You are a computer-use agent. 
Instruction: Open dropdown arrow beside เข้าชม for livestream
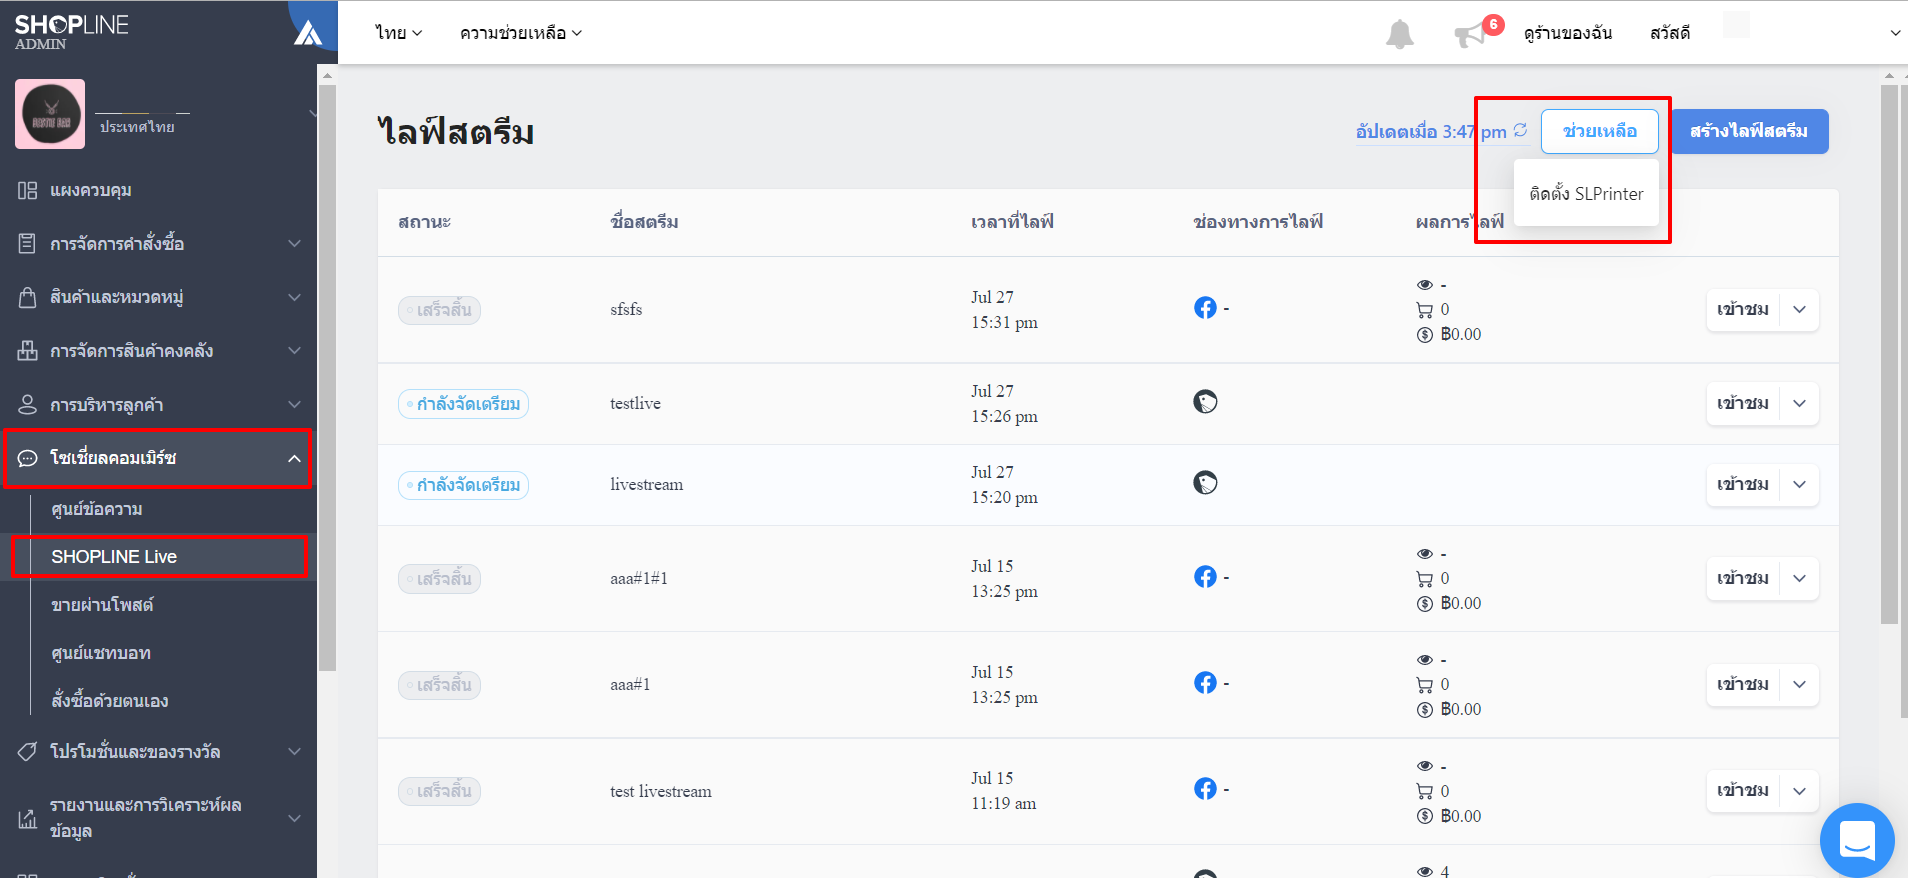click(x=1799, y=484)
